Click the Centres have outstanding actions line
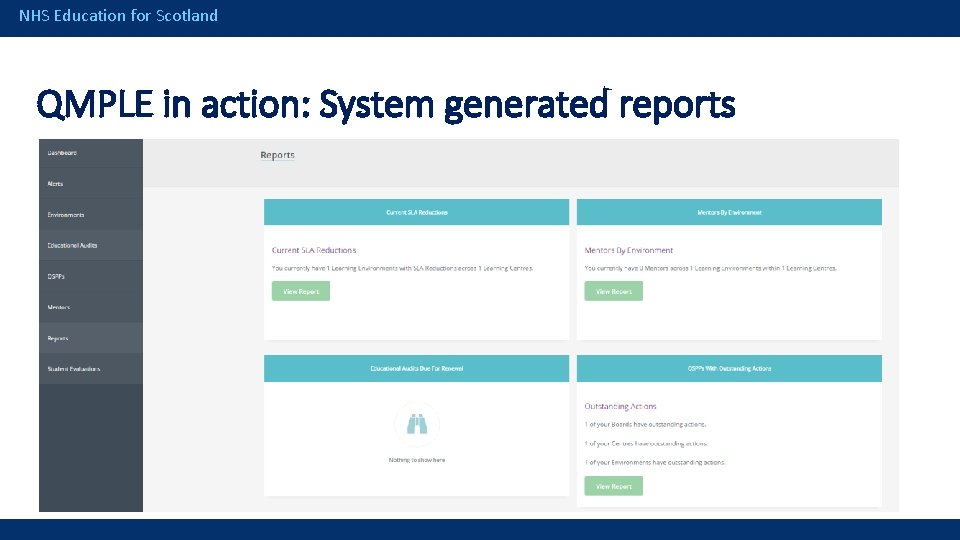The width and height of the screenshot is (960, 540). 646,443
